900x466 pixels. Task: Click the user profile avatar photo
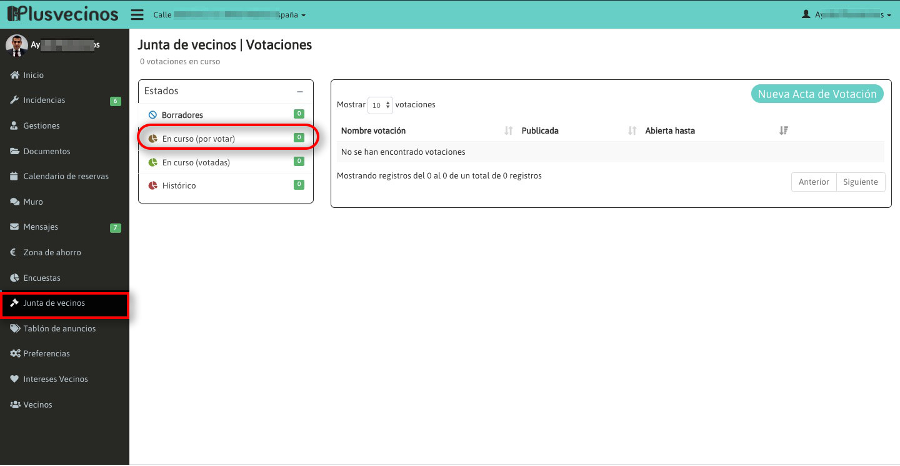pos(17,45)
